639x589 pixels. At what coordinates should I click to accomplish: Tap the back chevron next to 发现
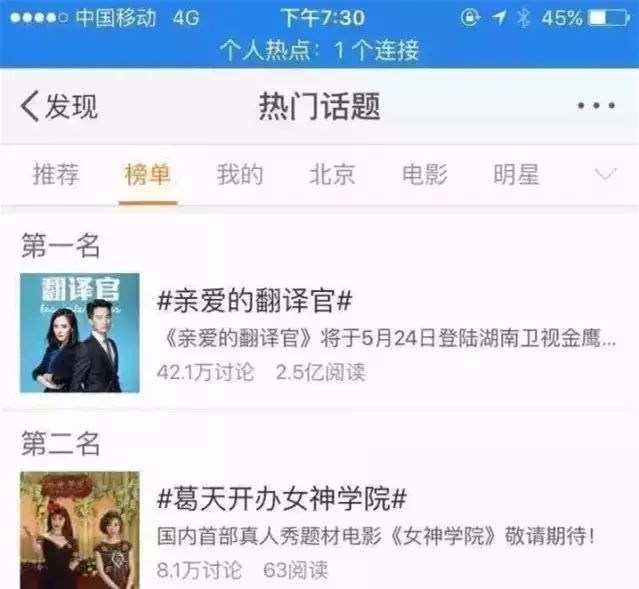pyautogui.click(x=30, y=106)
